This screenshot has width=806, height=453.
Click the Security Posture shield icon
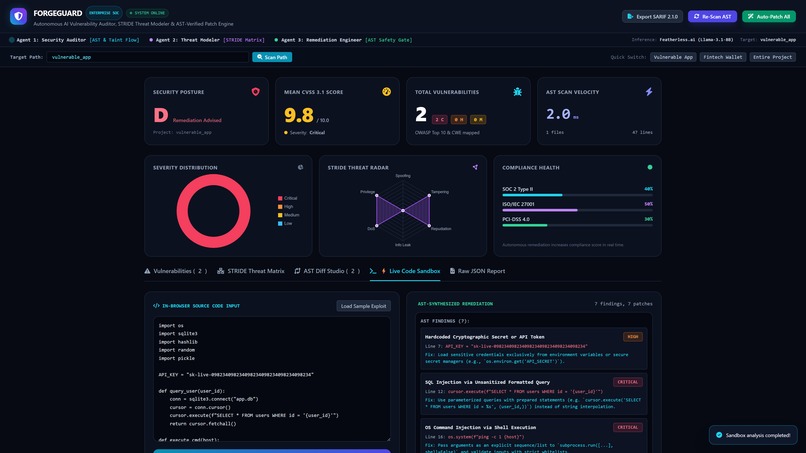click(x=255, y=92)
